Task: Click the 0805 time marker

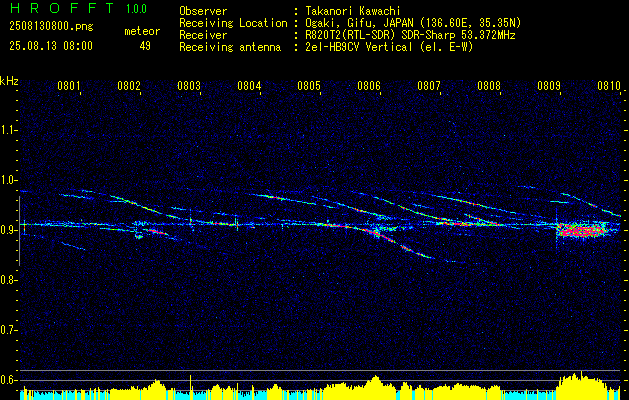Action: click(x=309, y=86)
